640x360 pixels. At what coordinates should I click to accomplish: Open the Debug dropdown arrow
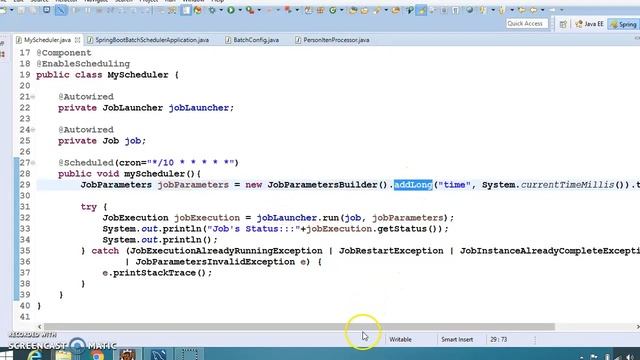[221, 10]
